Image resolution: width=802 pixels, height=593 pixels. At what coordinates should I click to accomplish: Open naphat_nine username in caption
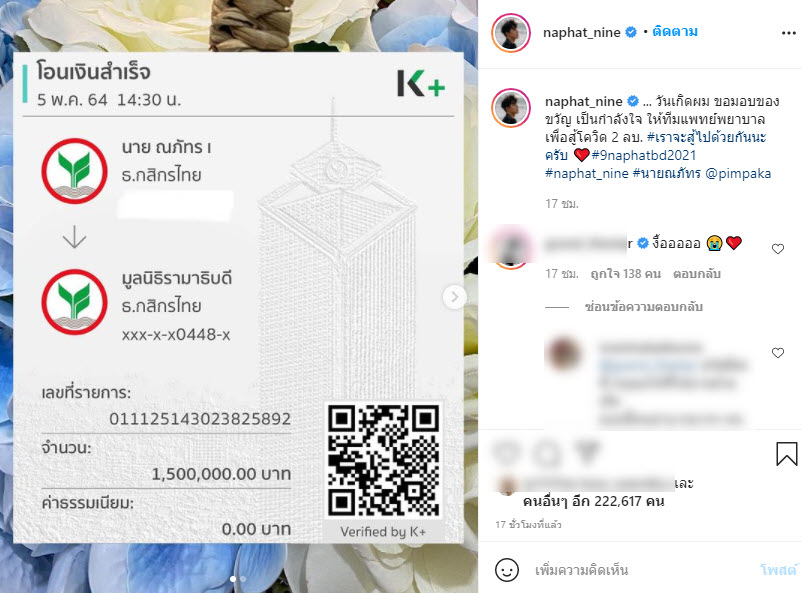point(584,101)
